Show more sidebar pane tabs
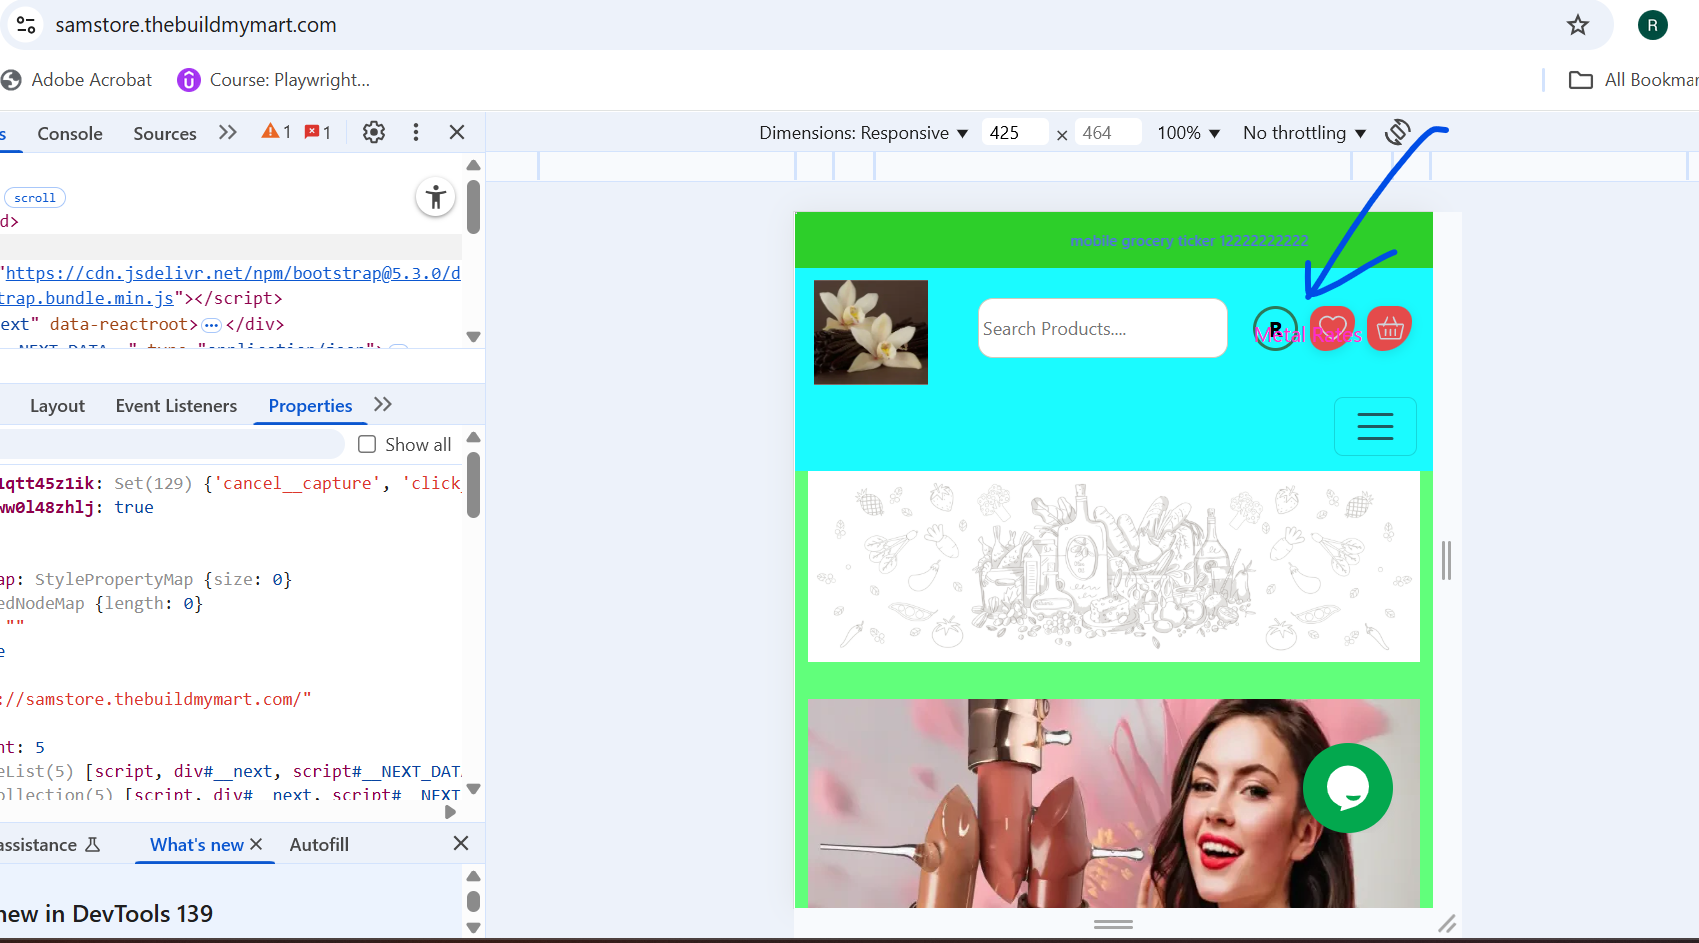 pos(383,405)
